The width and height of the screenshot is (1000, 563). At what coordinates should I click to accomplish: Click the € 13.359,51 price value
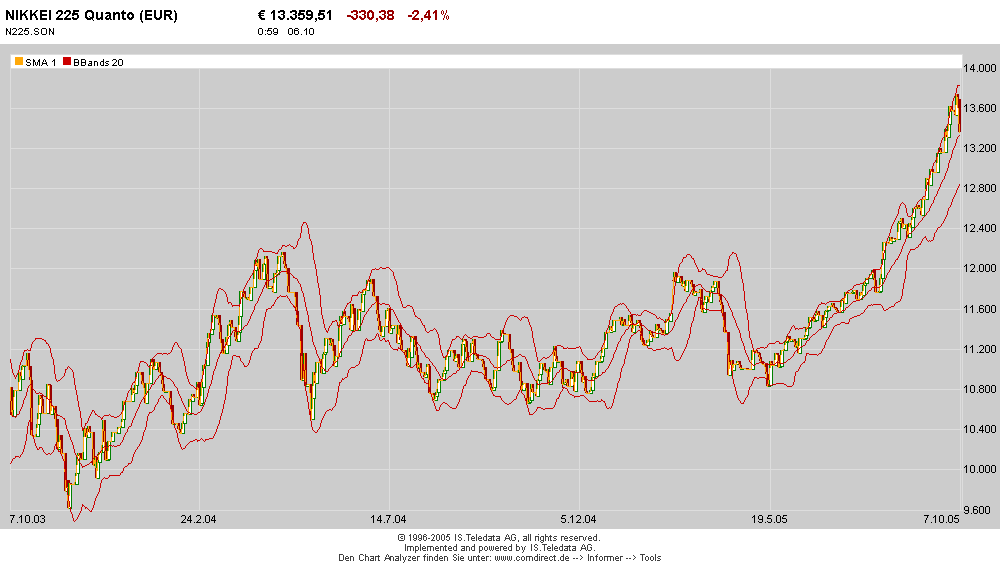click(x=295, y=15)
